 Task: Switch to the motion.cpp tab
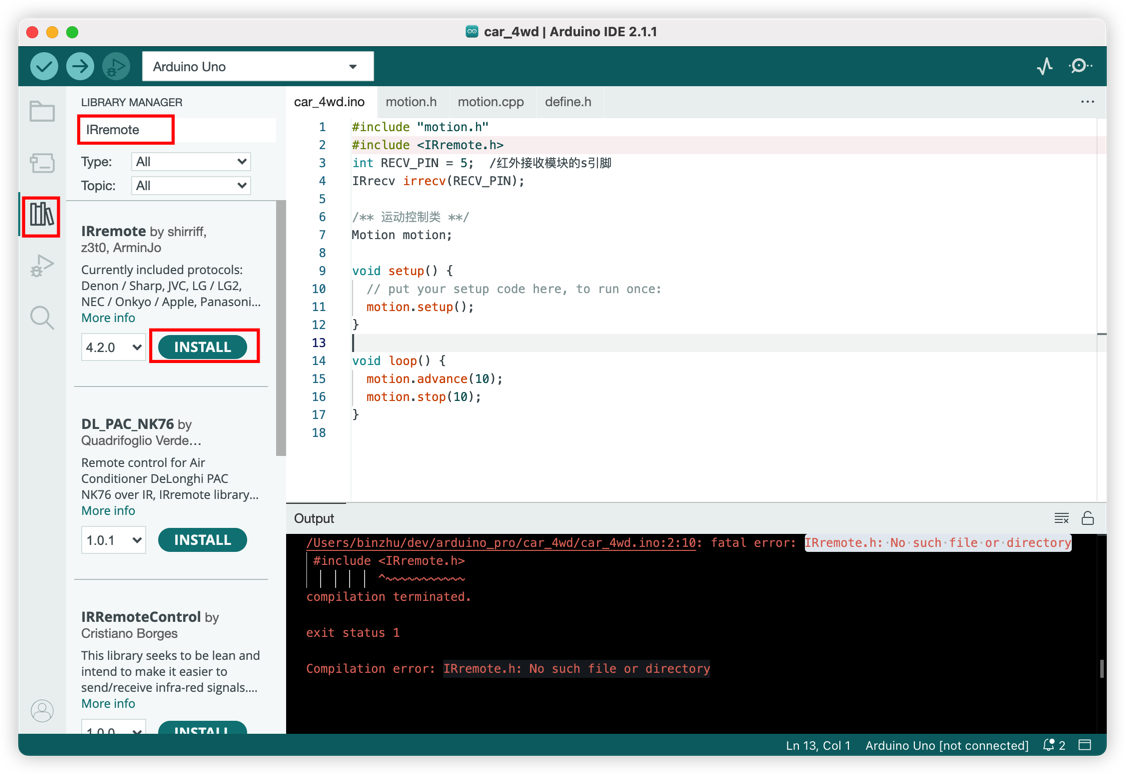pos(490,101)
